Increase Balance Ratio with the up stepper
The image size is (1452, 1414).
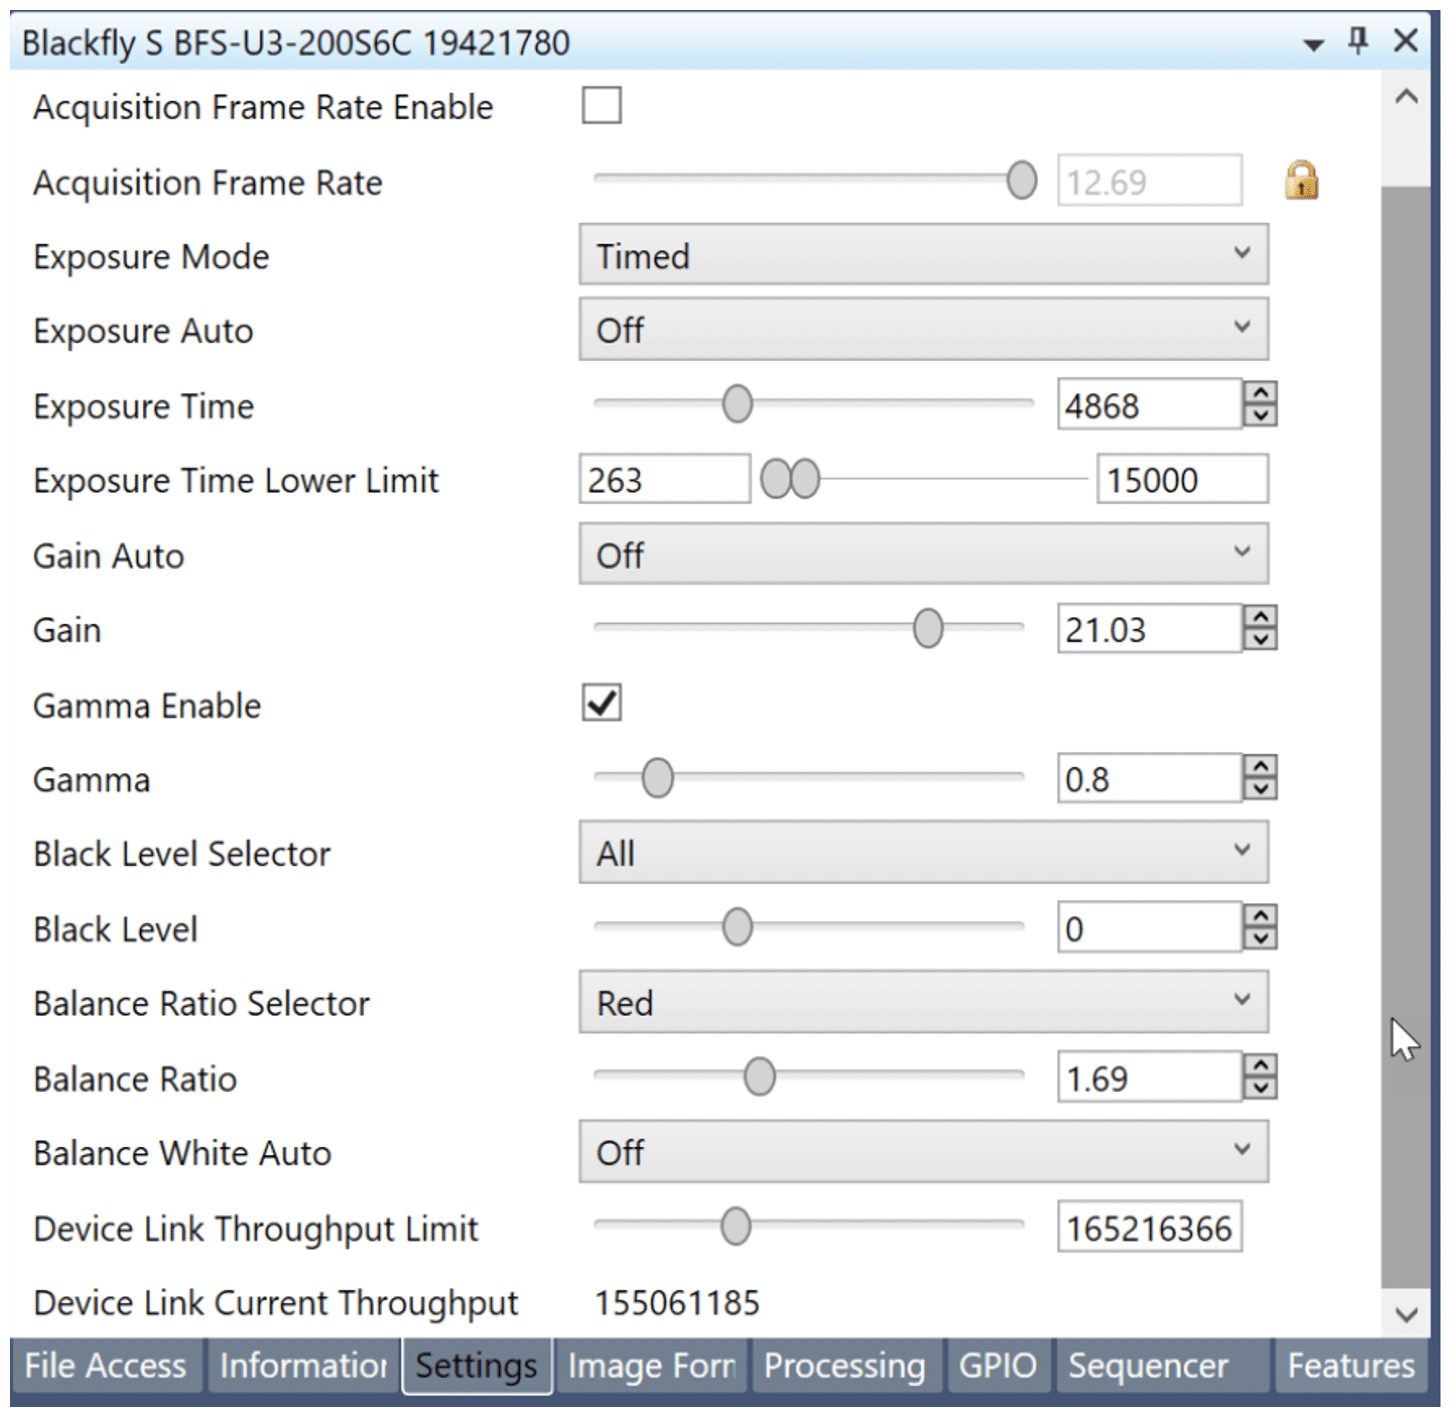(1261, 1066)
